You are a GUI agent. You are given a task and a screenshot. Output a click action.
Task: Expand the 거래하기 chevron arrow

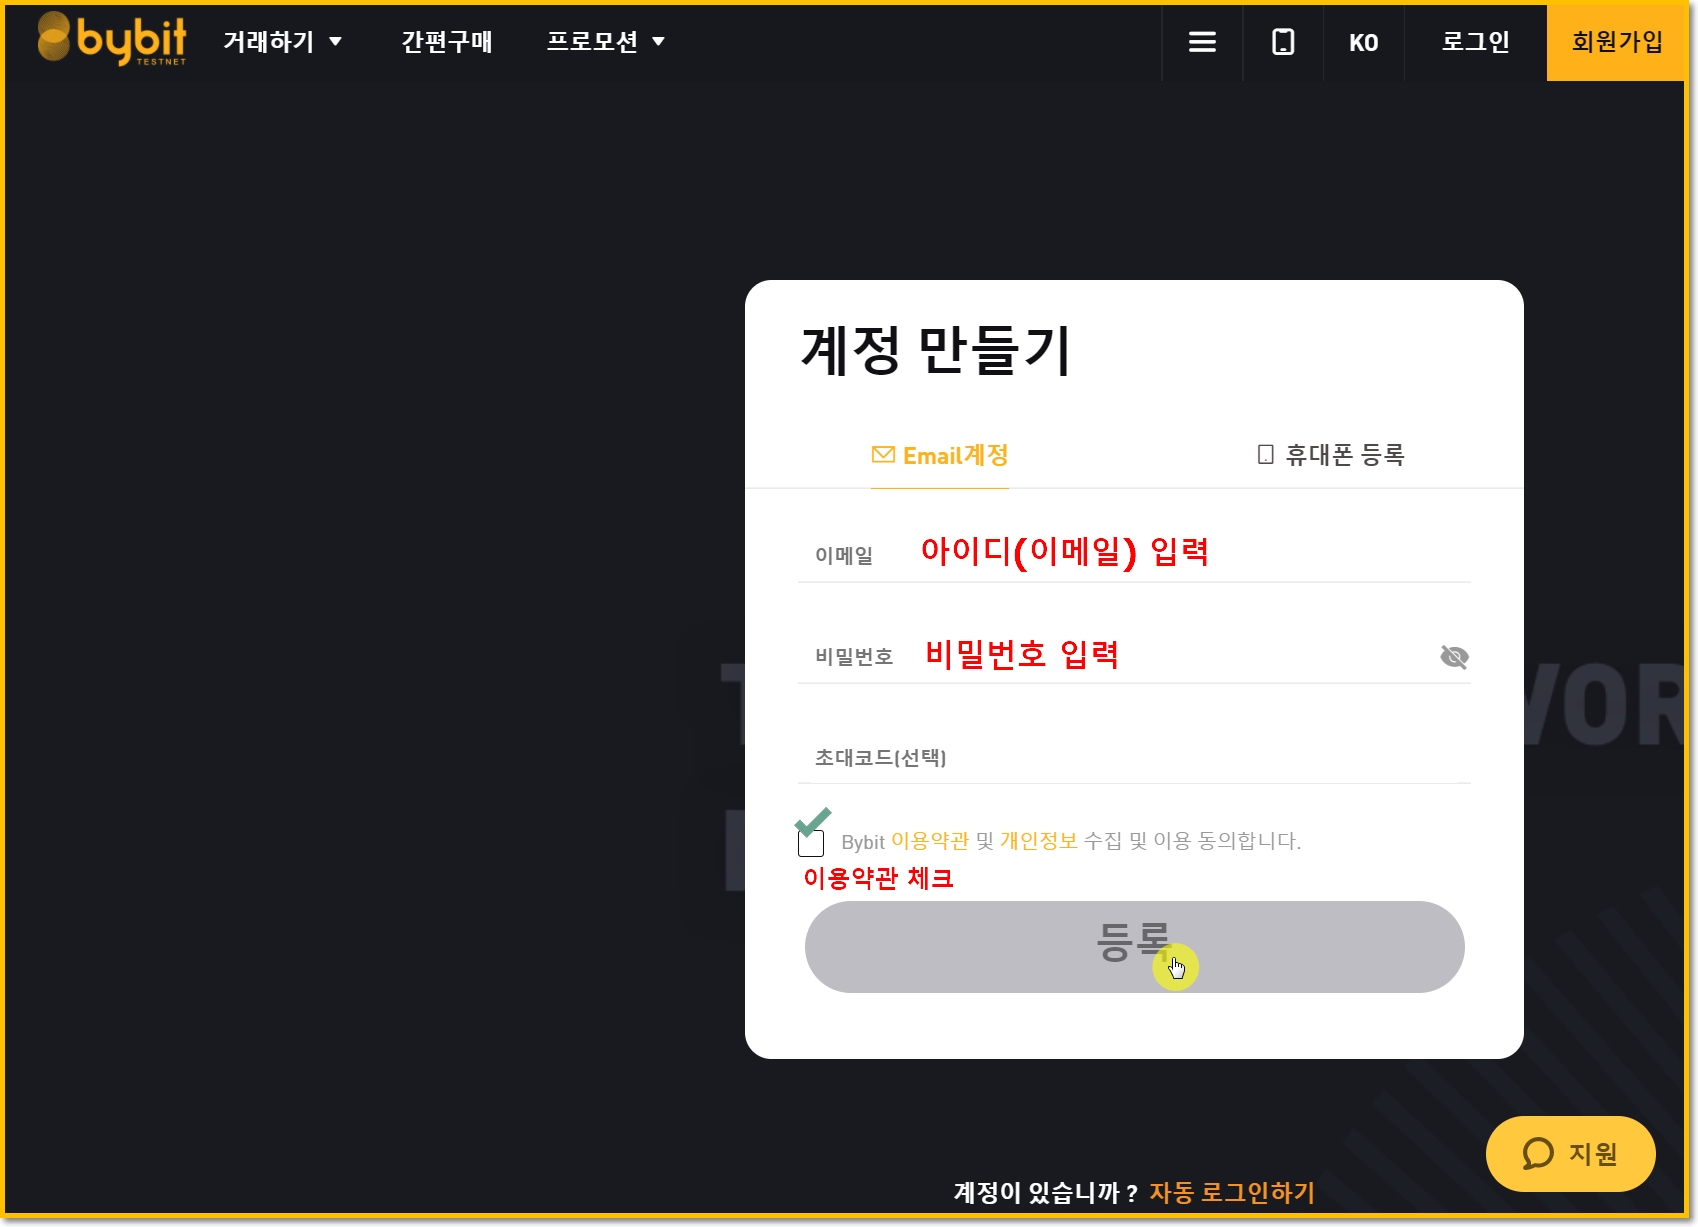click(337, 42)
